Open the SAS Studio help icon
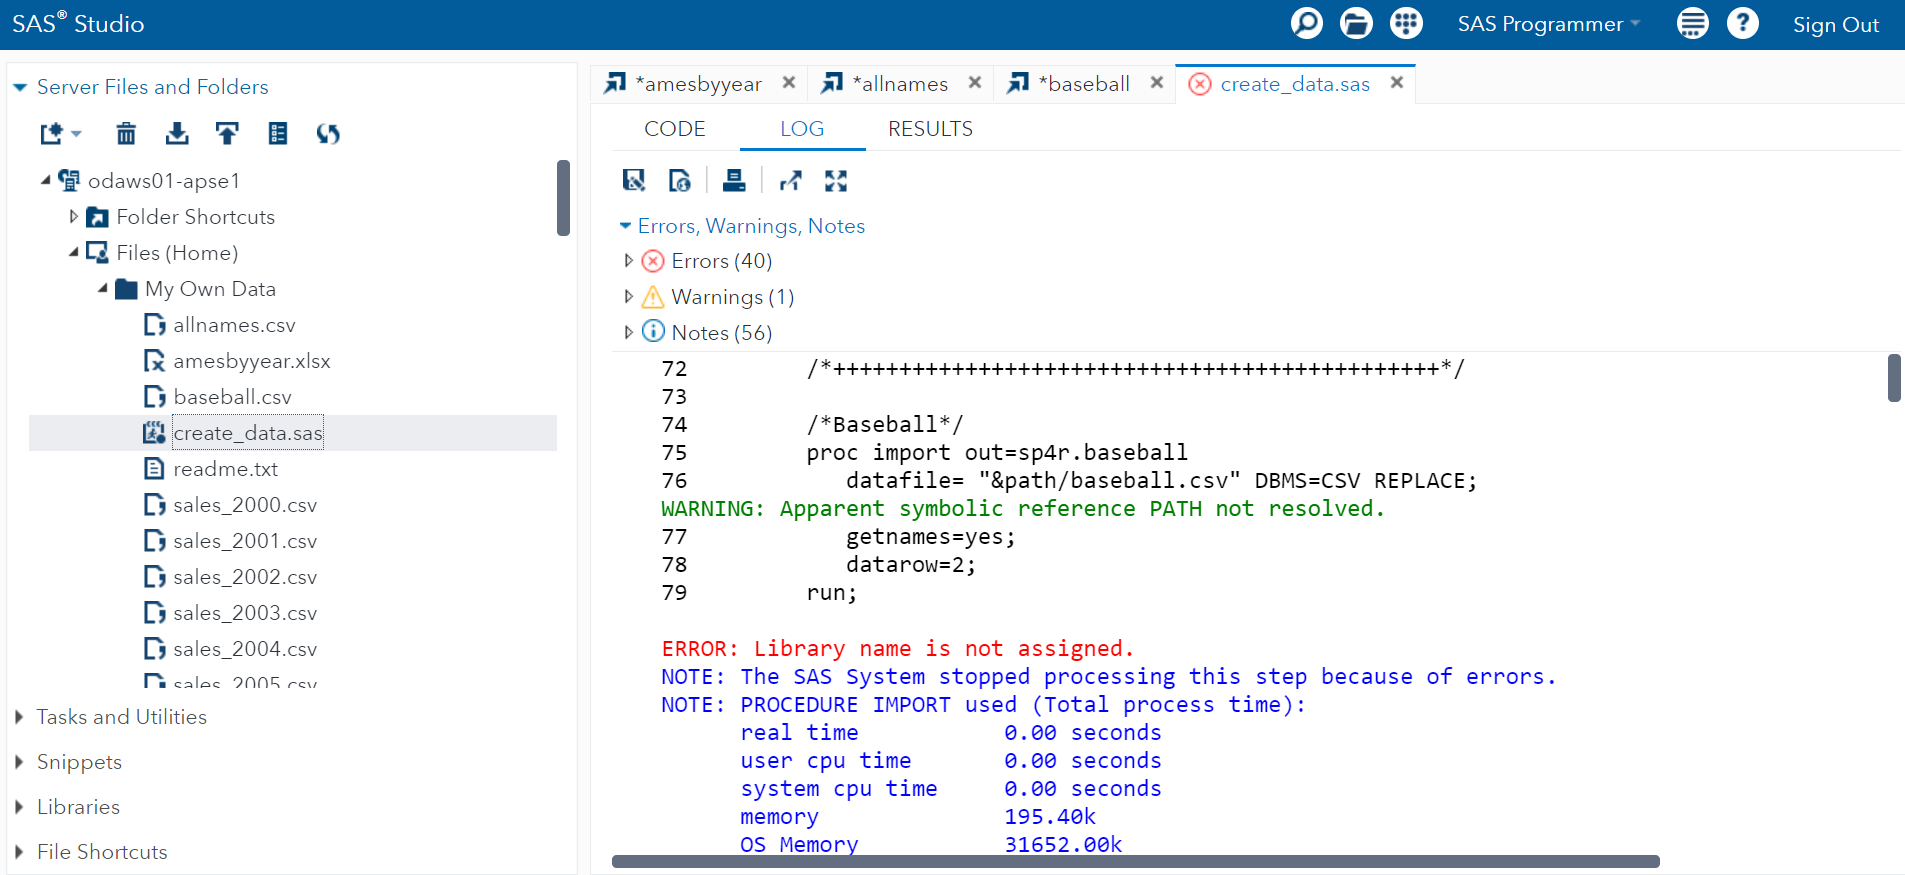Screen dimensions: 1905x875 pyautogui.click(x=1742, y=23)
